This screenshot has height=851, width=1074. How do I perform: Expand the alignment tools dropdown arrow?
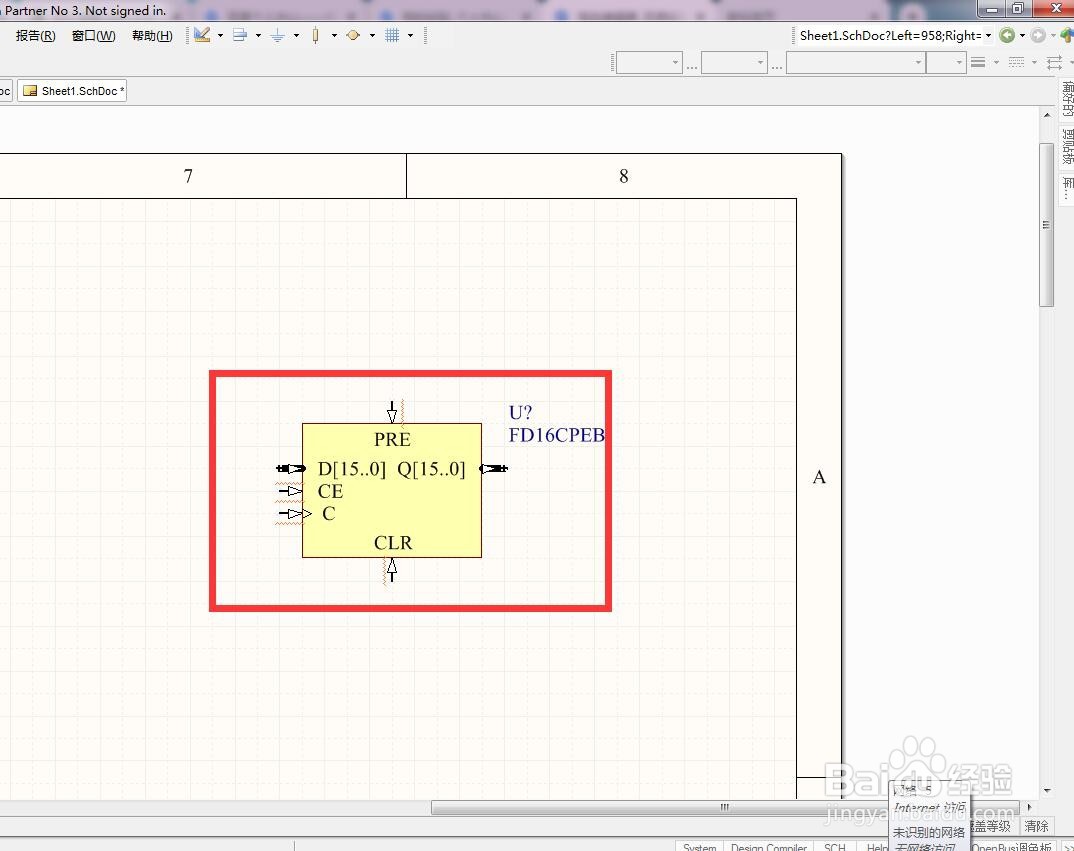point(258,36)
